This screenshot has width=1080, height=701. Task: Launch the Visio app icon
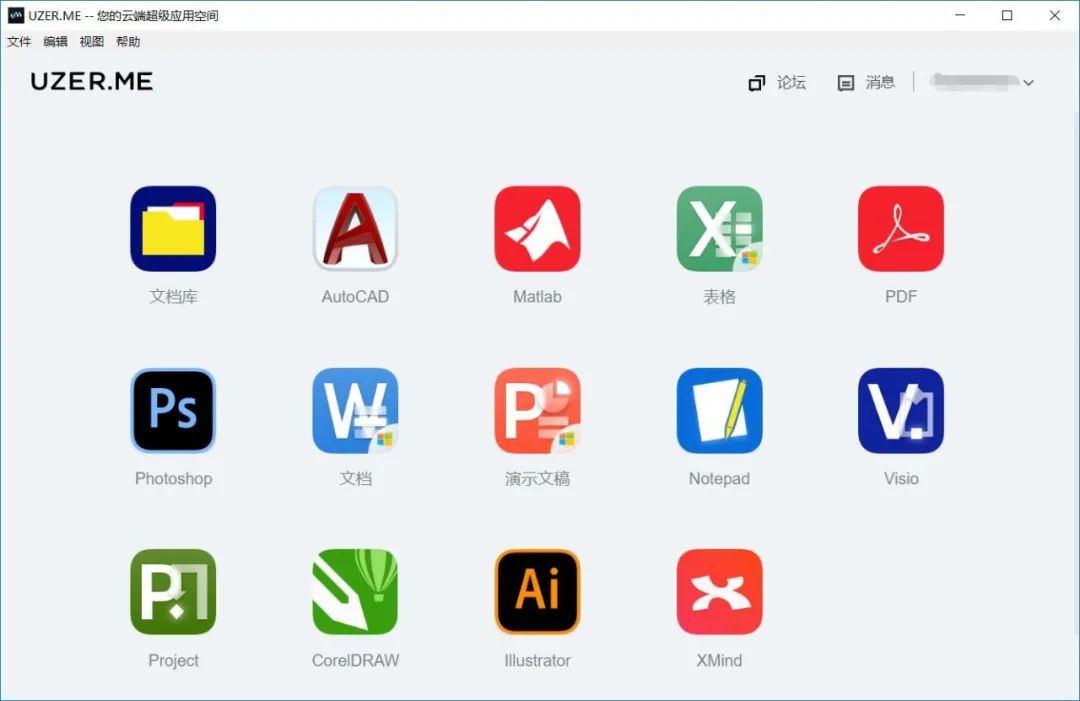[901, 410]
